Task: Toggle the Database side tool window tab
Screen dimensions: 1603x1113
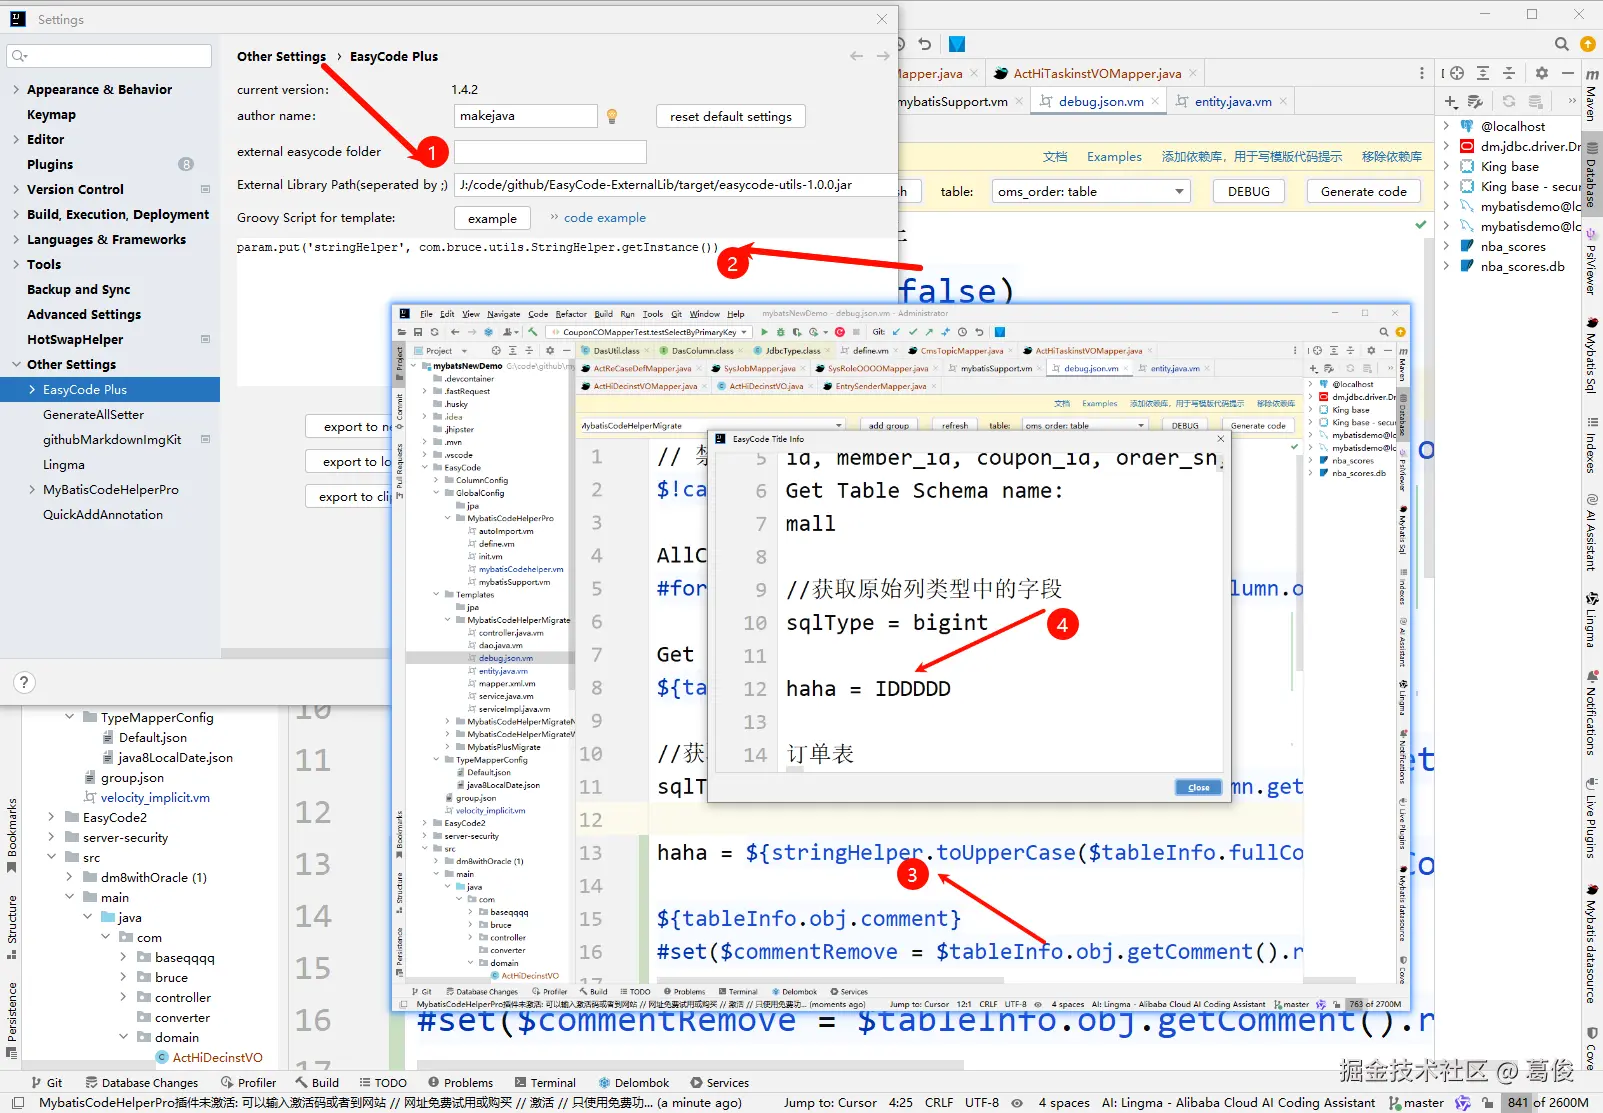Action: click(1591, 174)
